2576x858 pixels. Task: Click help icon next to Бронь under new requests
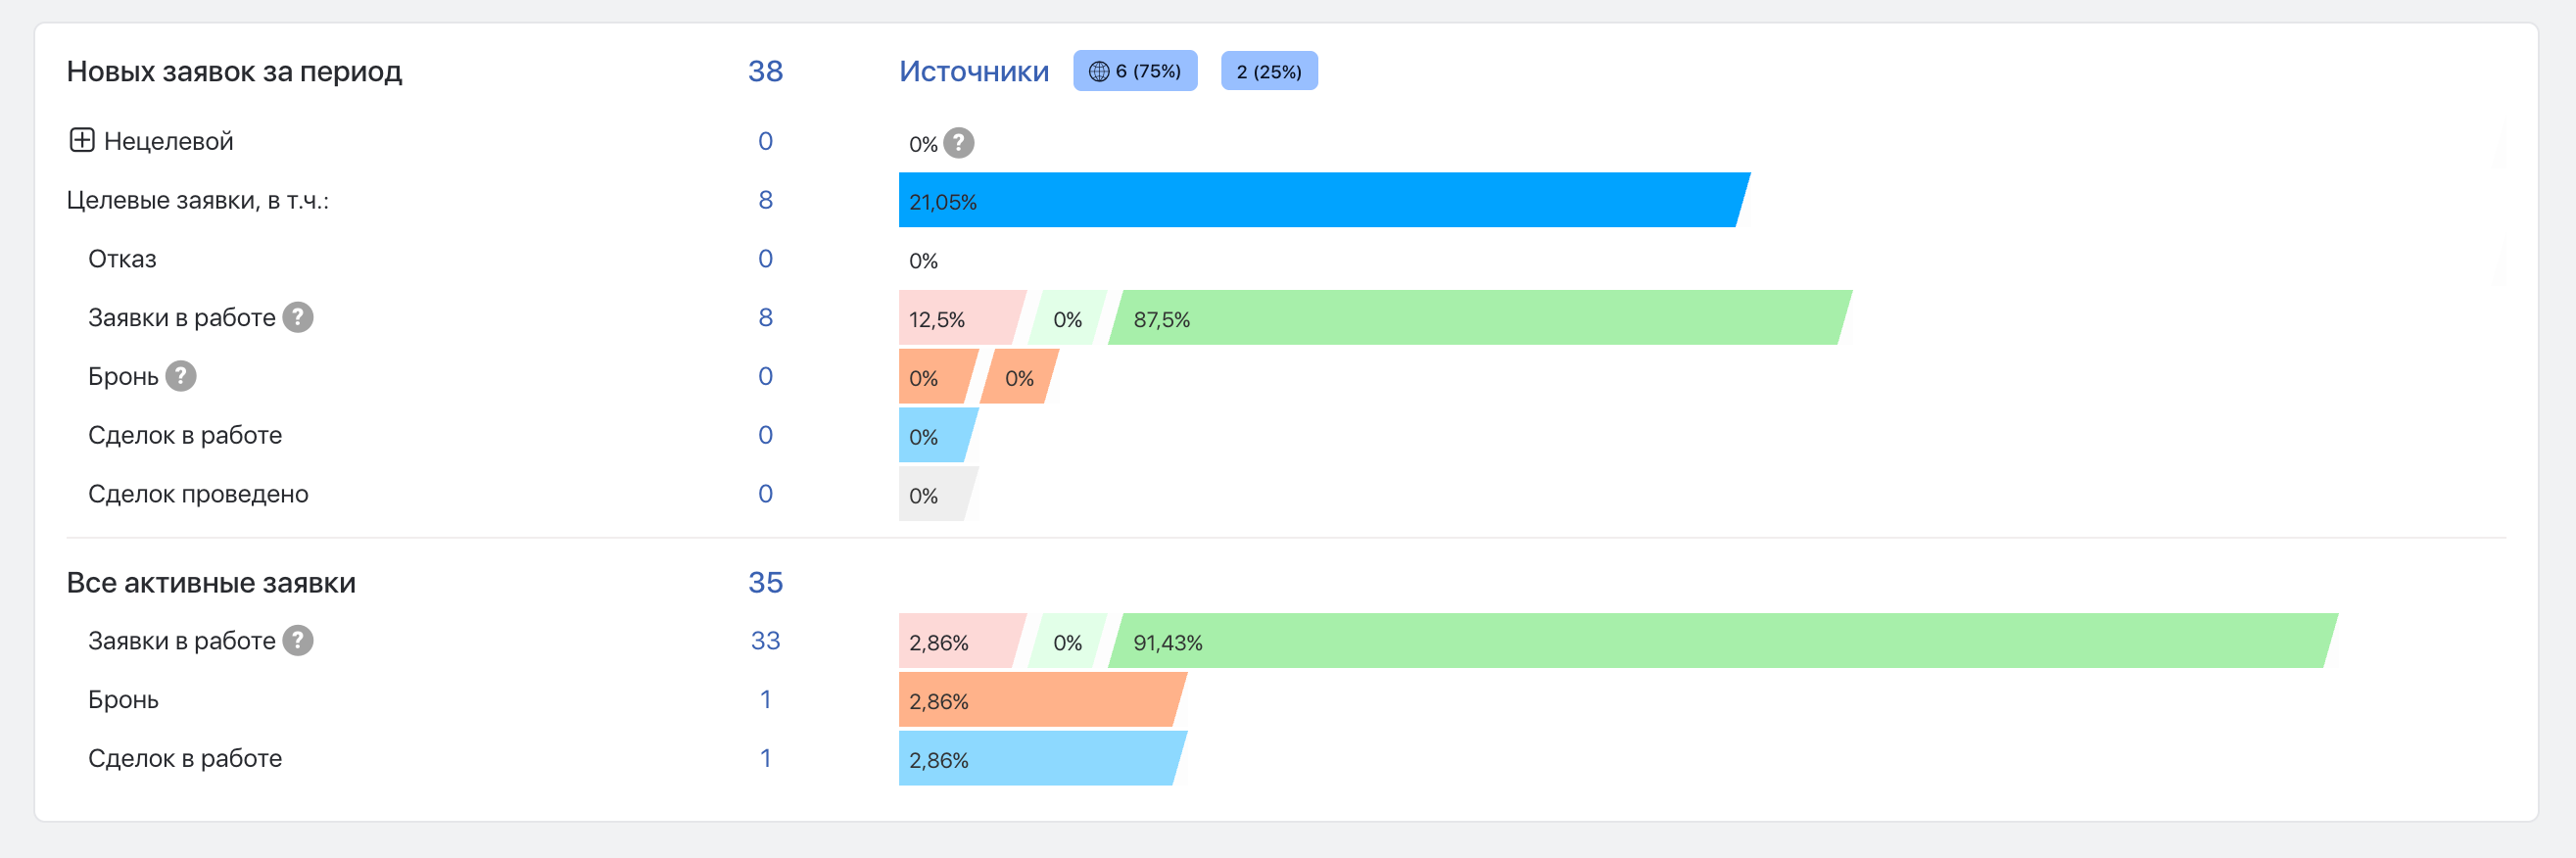[x=181, y=376]
